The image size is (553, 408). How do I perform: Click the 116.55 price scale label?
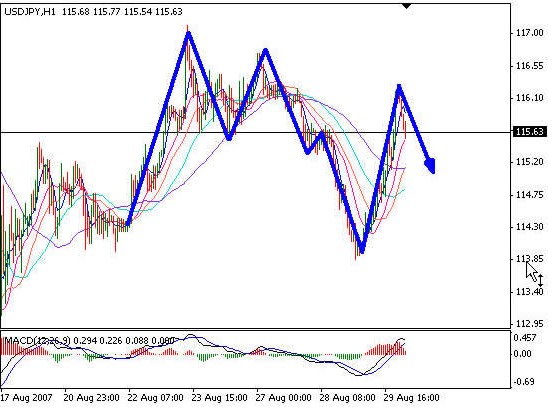pyautogui.click(x=529, y=66)
